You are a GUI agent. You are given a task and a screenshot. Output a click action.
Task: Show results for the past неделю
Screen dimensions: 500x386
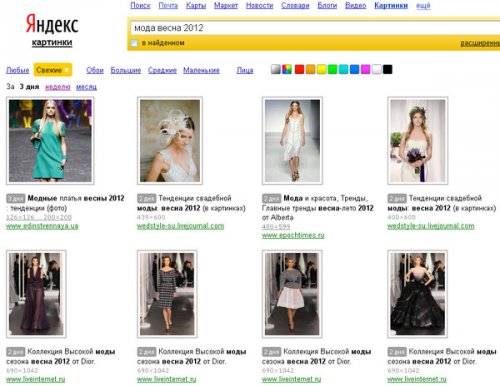pyautogui.click(x=58, y=87)
